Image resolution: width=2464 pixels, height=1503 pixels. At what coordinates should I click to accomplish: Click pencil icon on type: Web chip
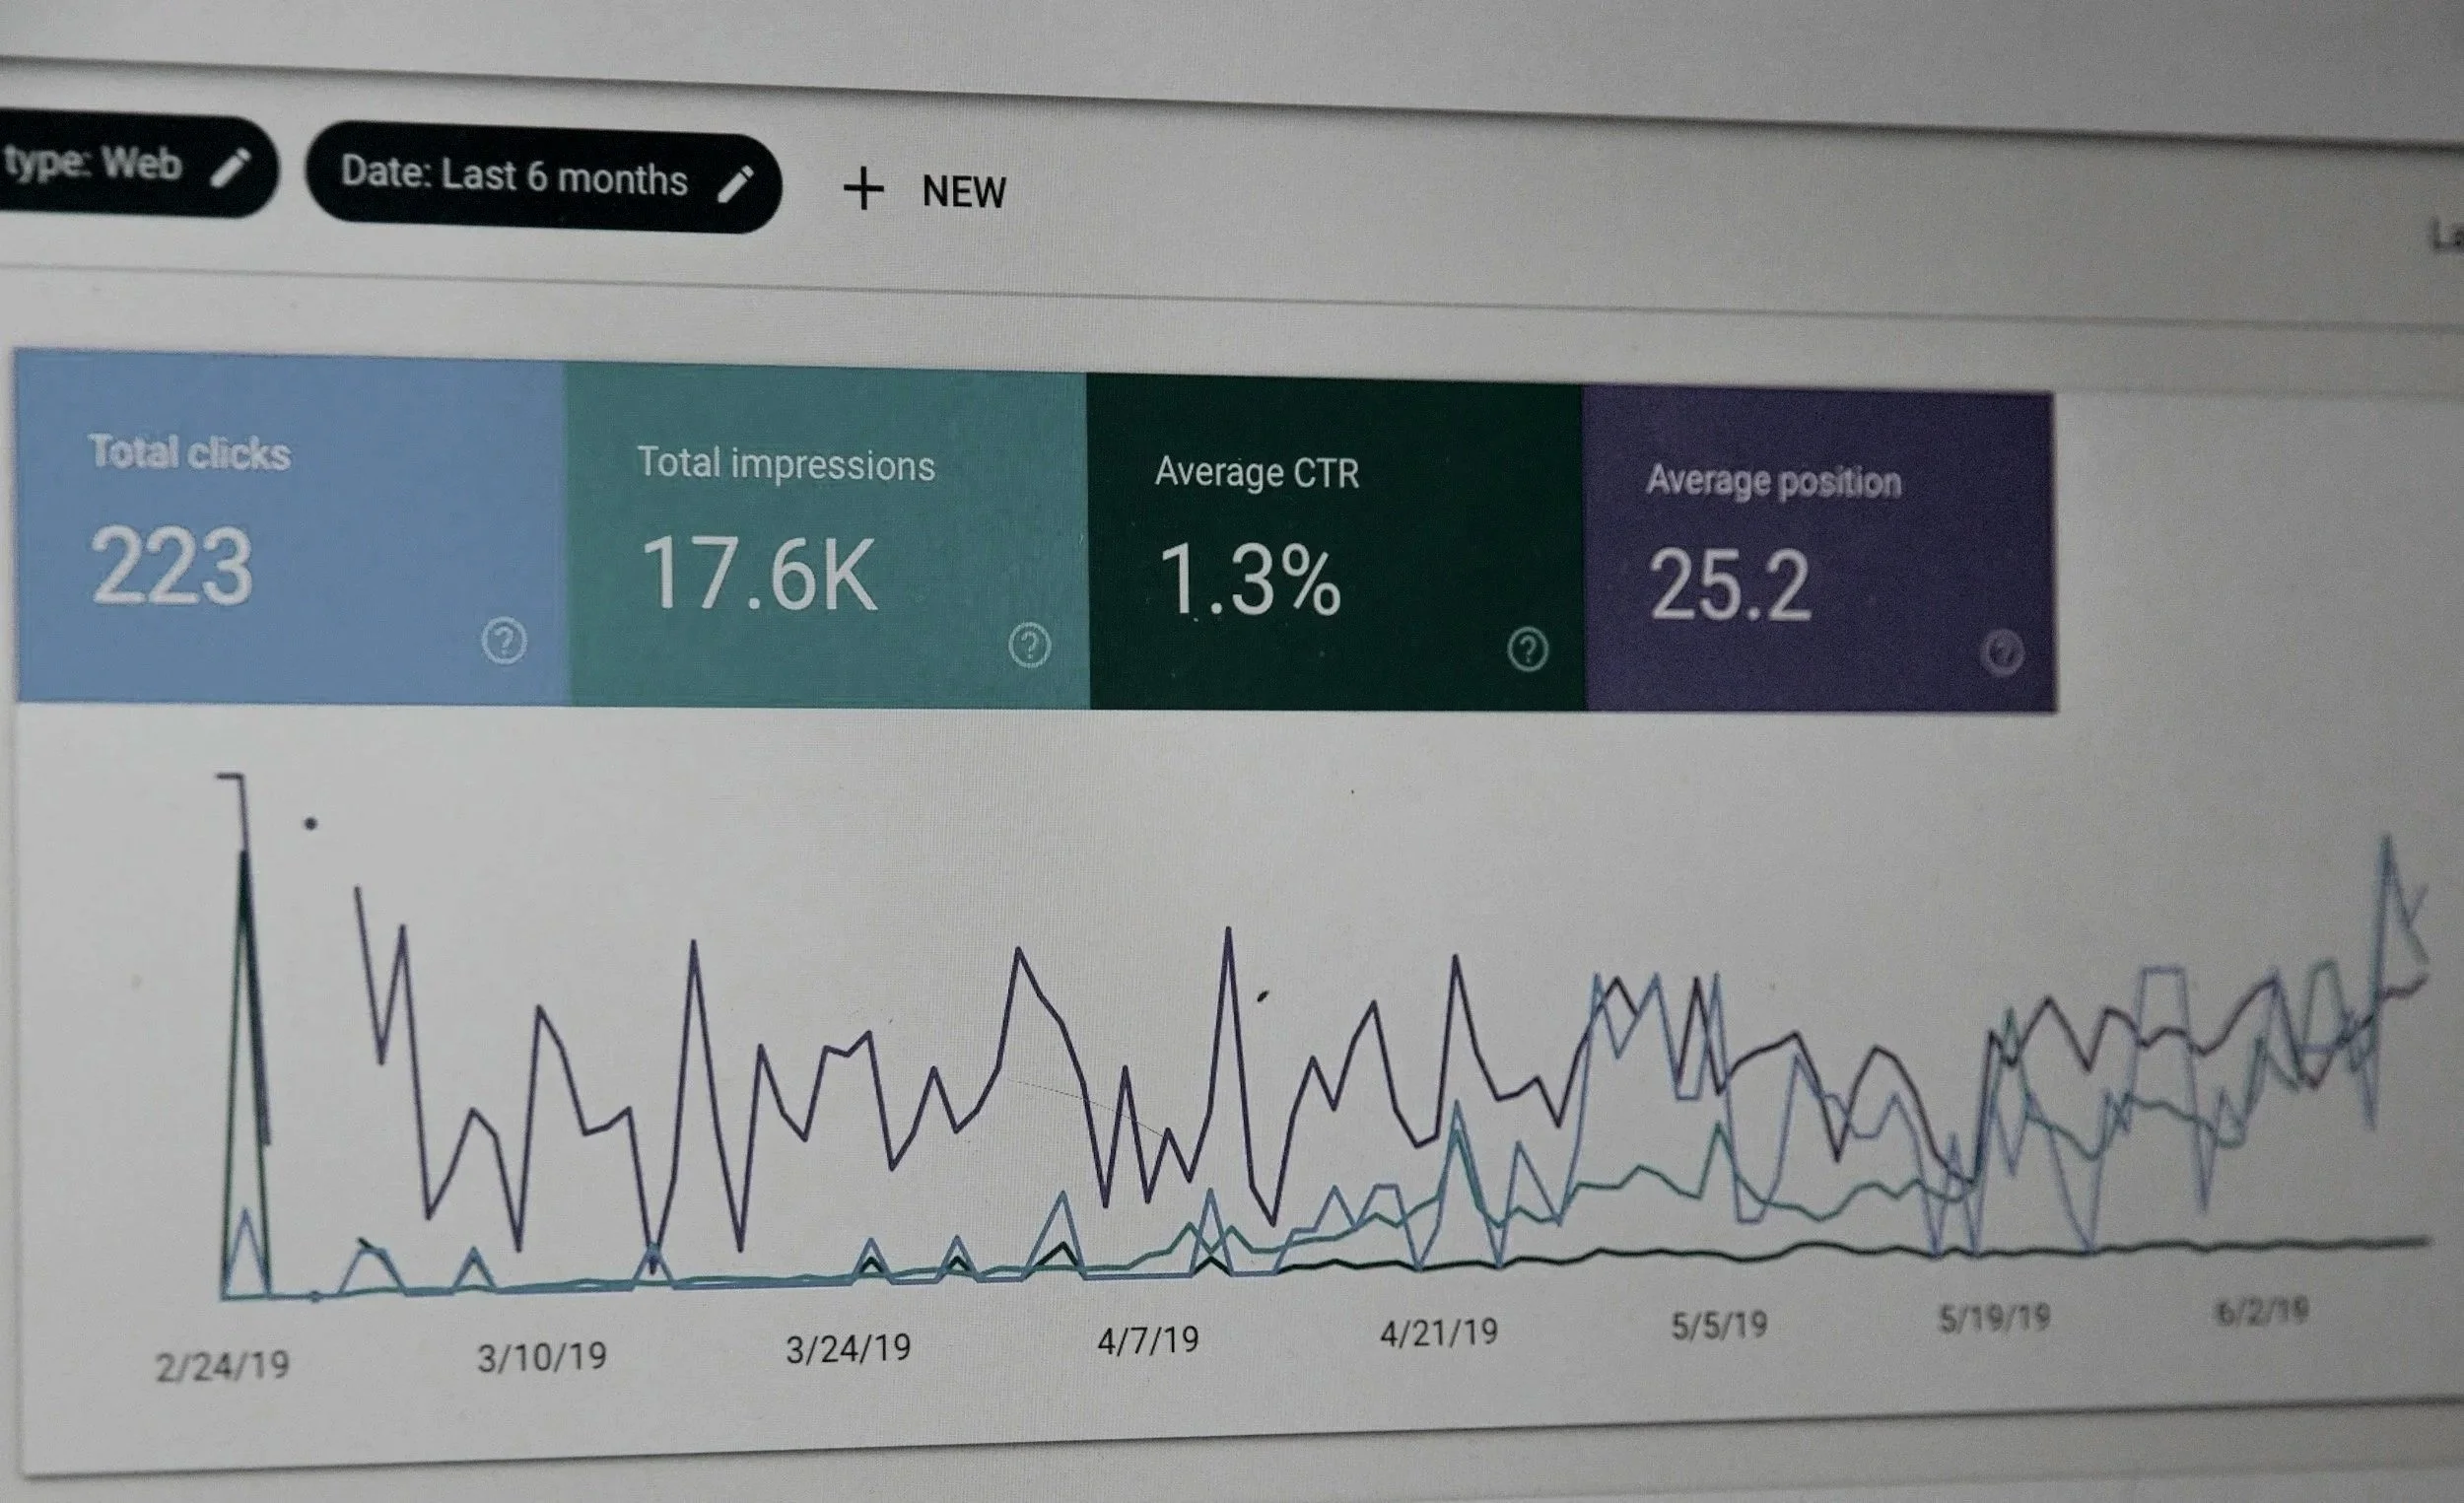pyautogui.click(x=230, y=167)
